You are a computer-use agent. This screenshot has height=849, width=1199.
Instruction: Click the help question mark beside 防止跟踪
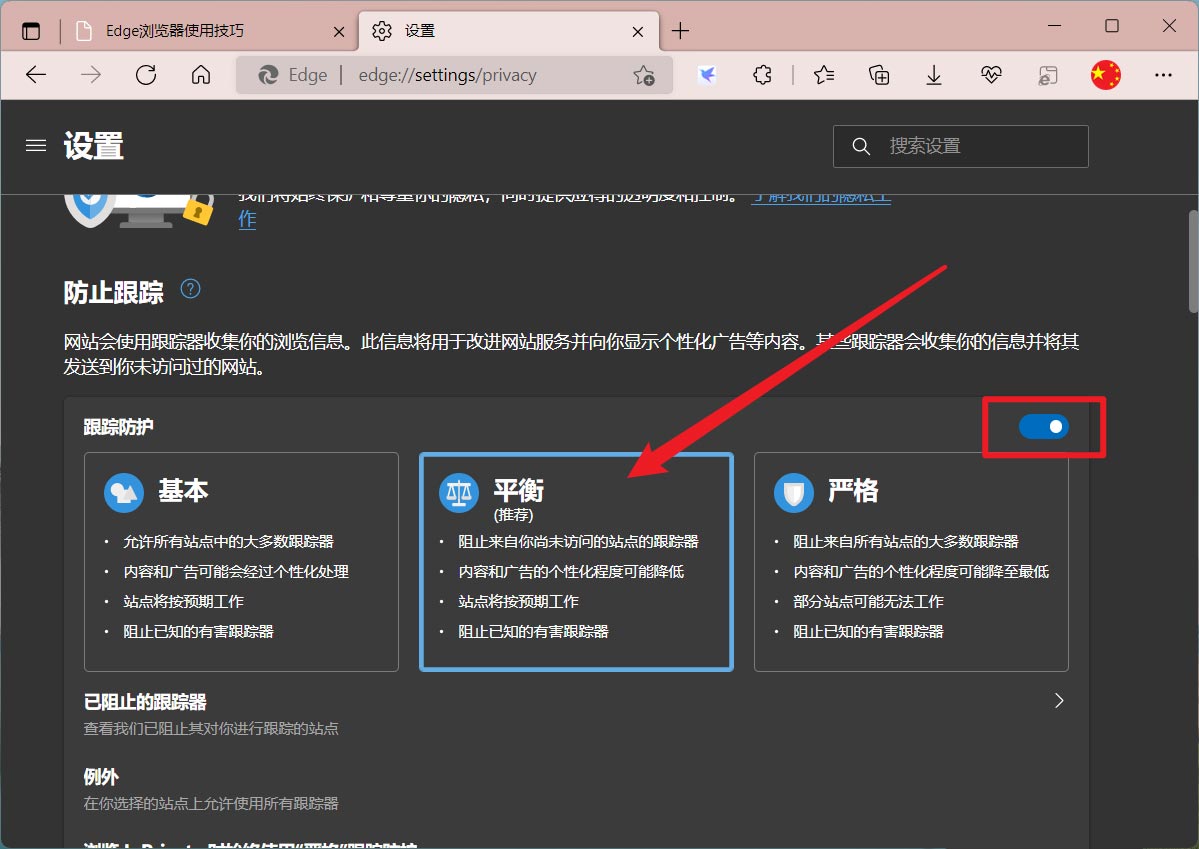[190, 289]
